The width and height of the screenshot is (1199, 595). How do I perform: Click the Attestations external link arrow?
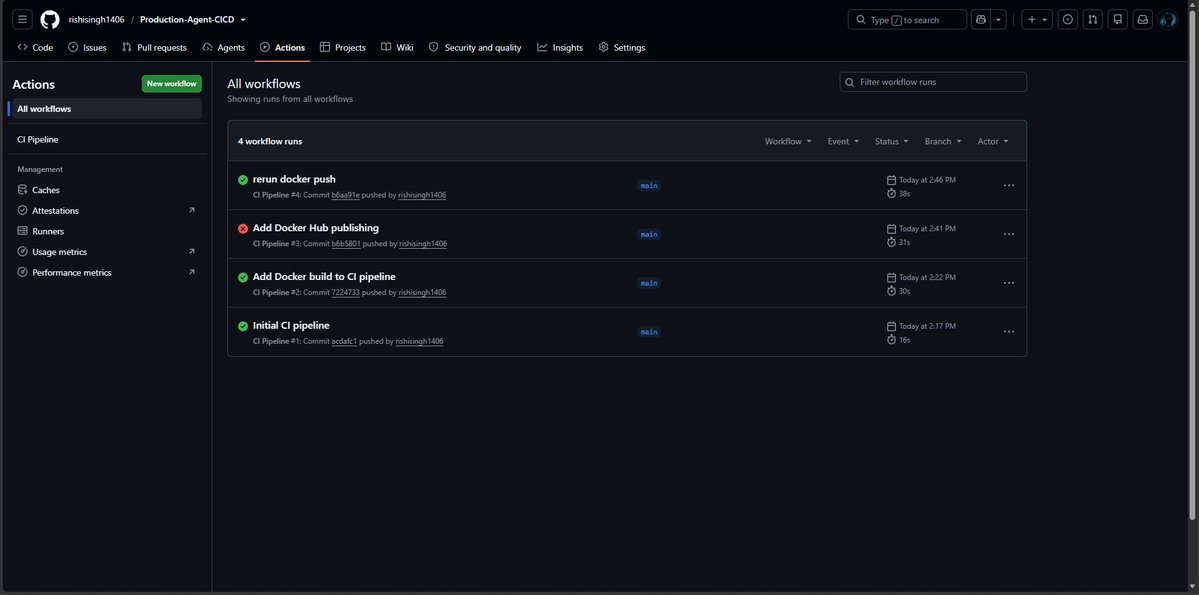(x=191, y=210)
